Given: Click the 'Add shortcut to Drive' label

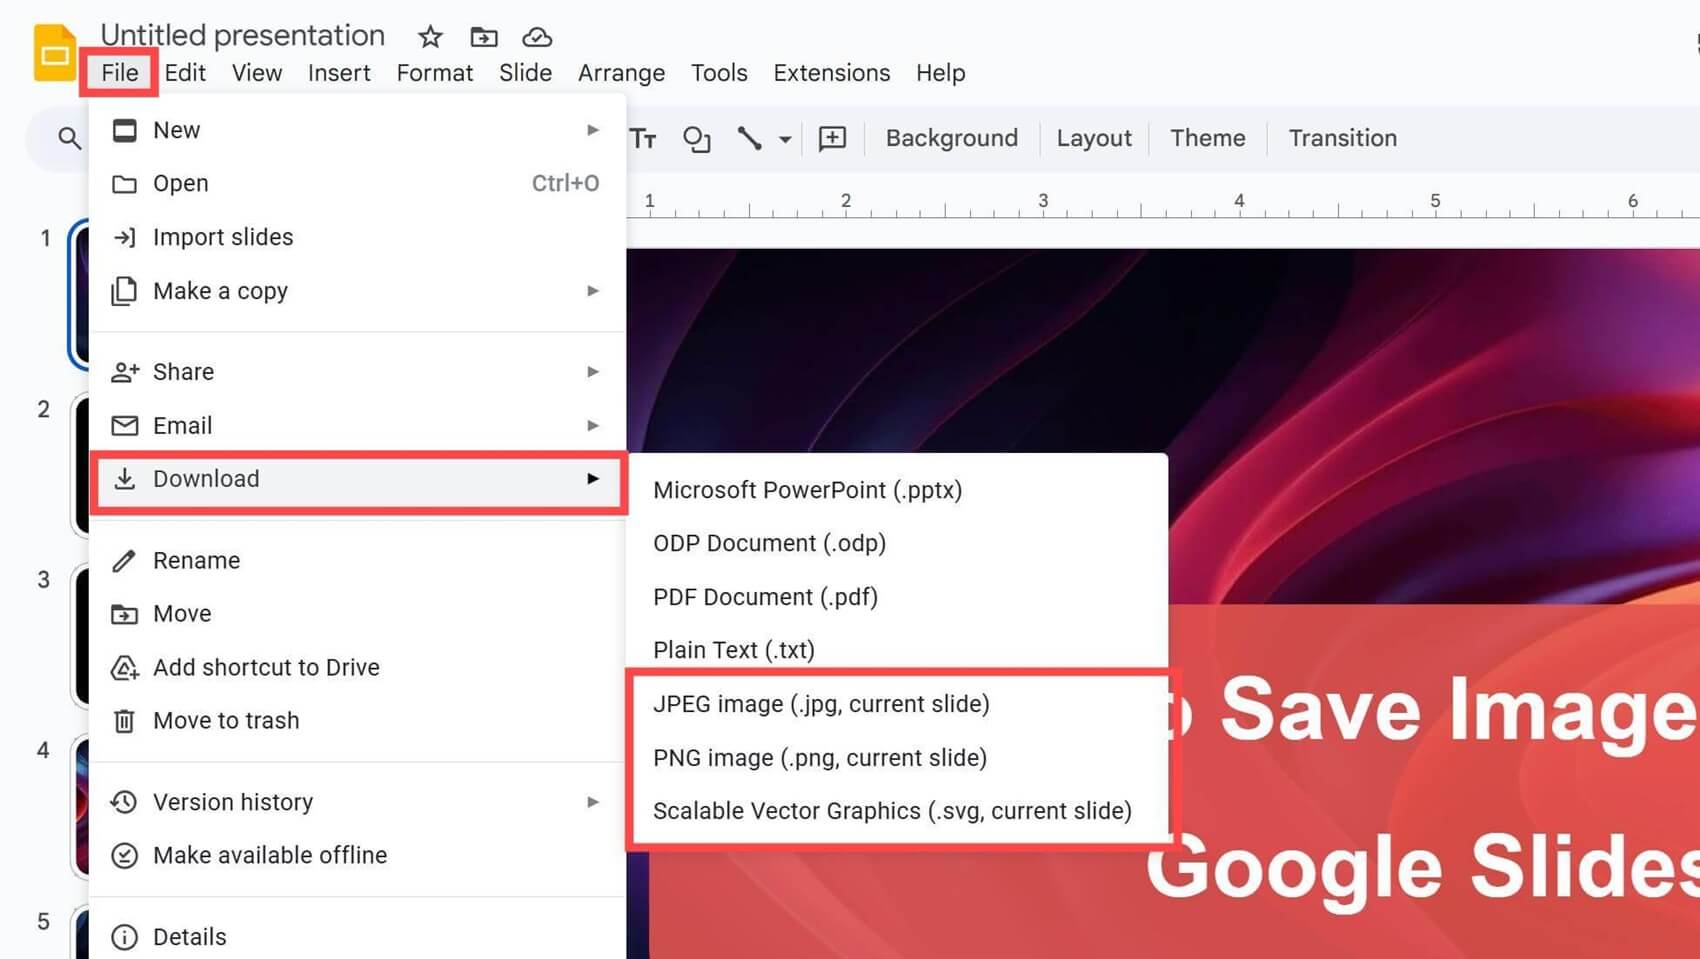Looking at the screenshot, I should (266, 667).
